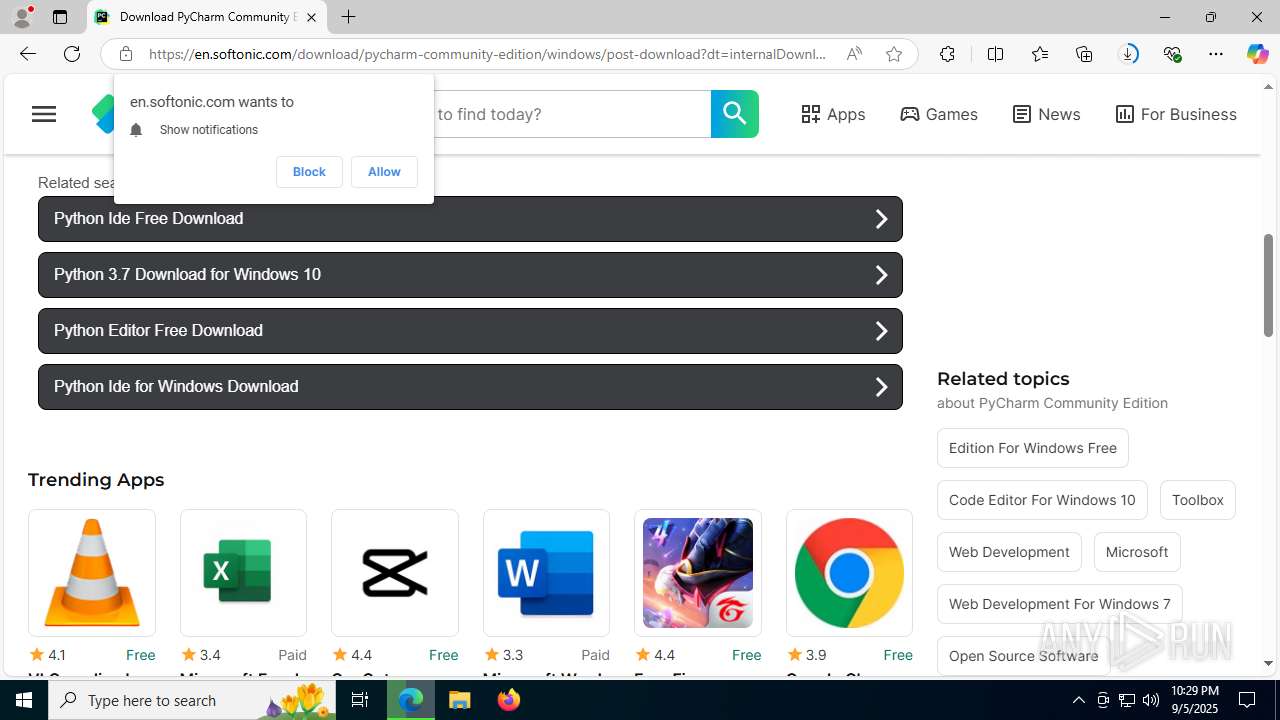
Task: Open CapCut trending app icon
Action: coord(395,573)
